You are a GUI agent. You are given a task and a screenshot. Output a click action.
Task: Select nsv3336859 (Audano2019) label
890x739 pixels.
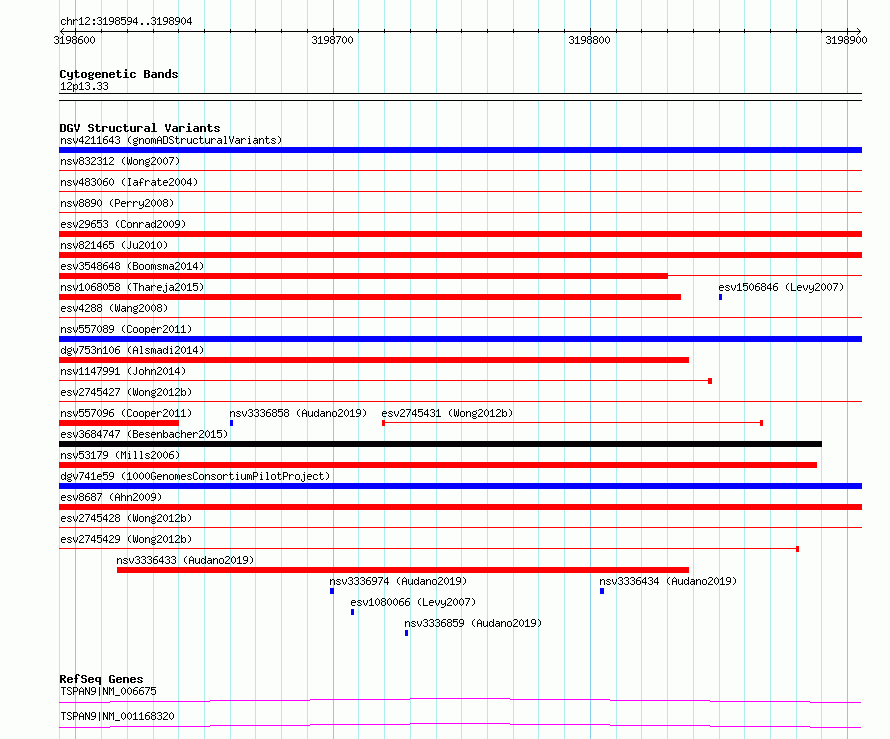(473, 623)
